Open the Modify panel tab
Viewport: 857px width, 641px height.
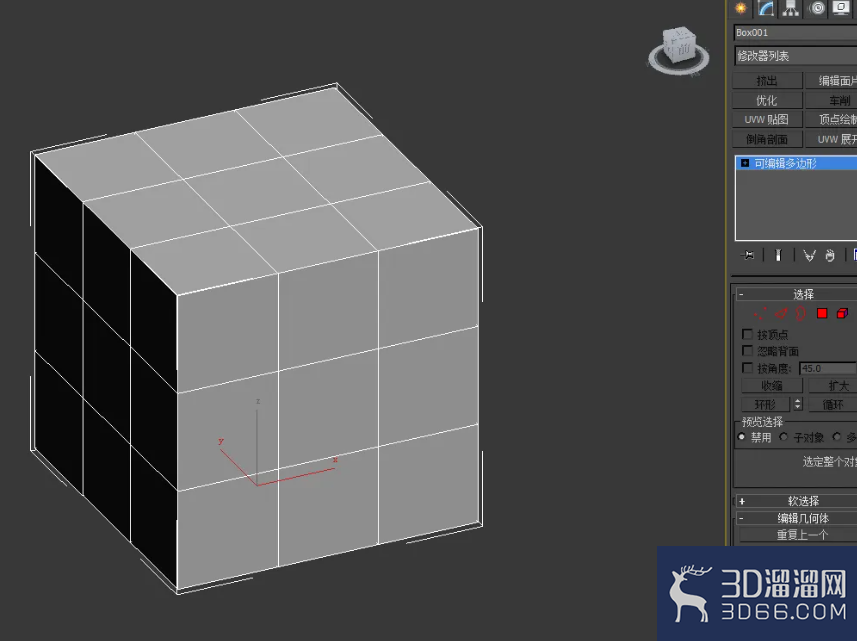point(766,8)
